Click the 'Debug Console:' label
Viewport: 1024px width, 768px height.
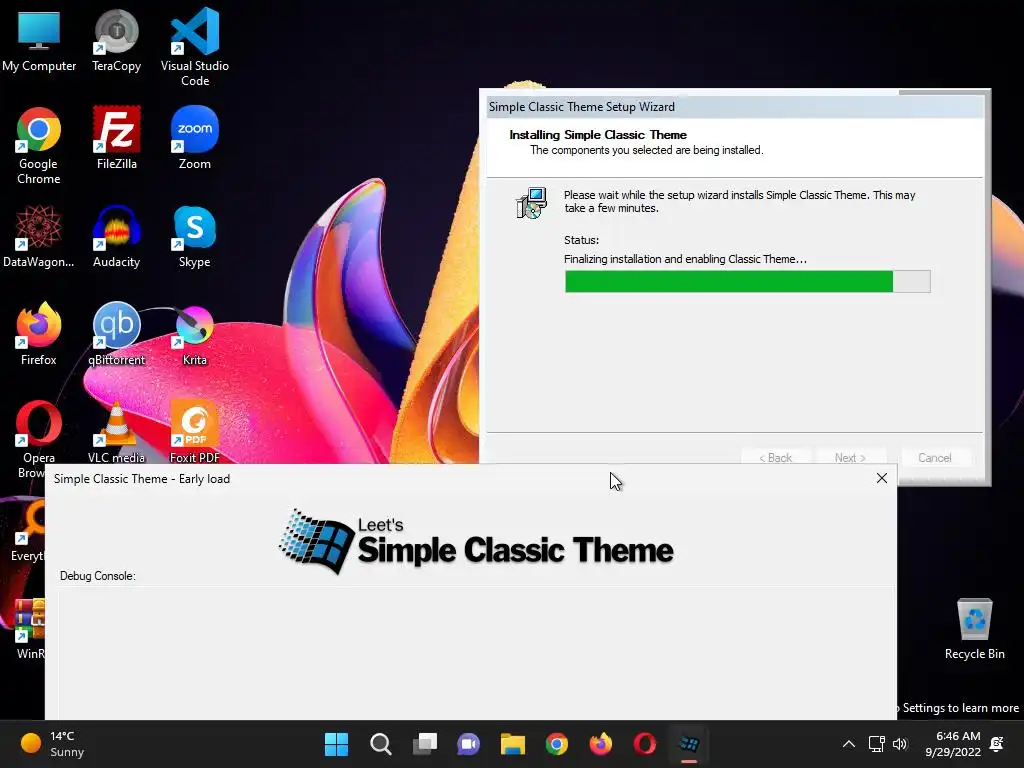pyautogui.click(x=97, y=576)
